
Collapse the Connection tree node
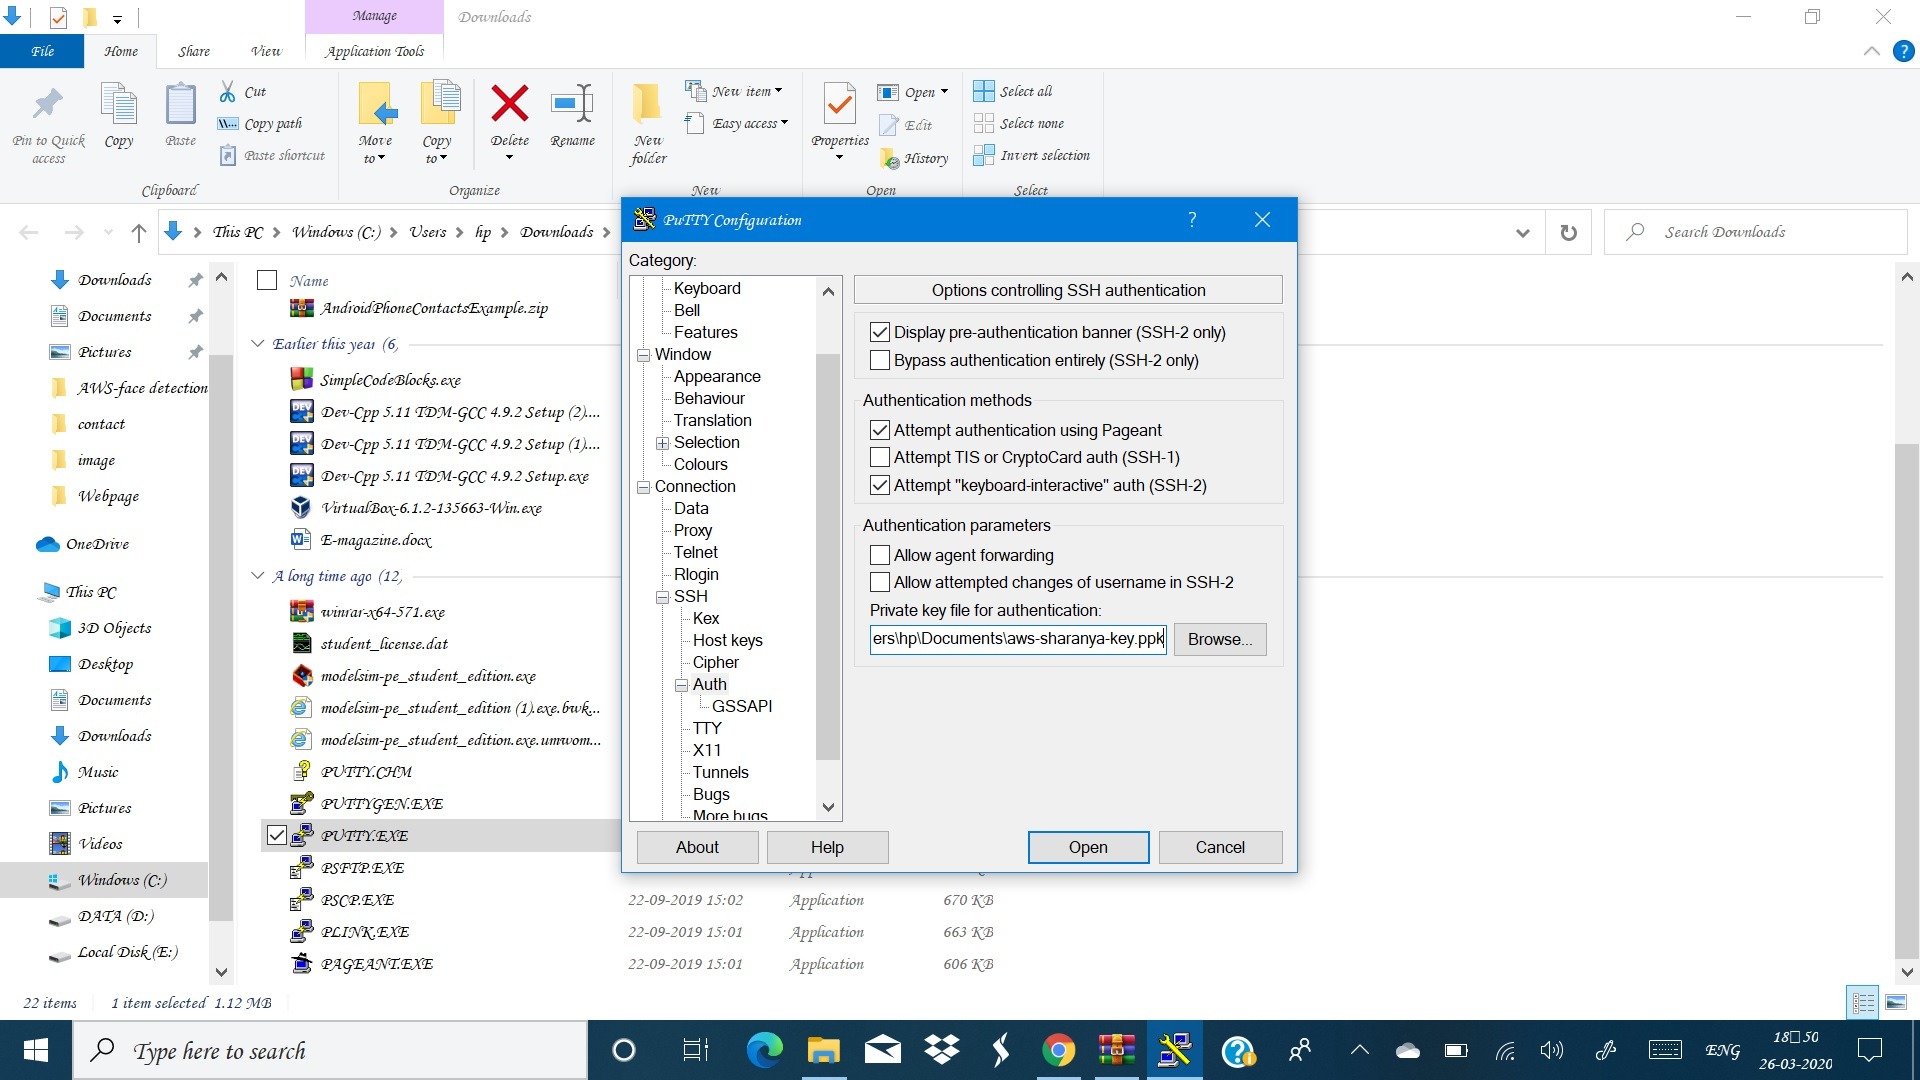pyautogui.click(x=643, y=487)
